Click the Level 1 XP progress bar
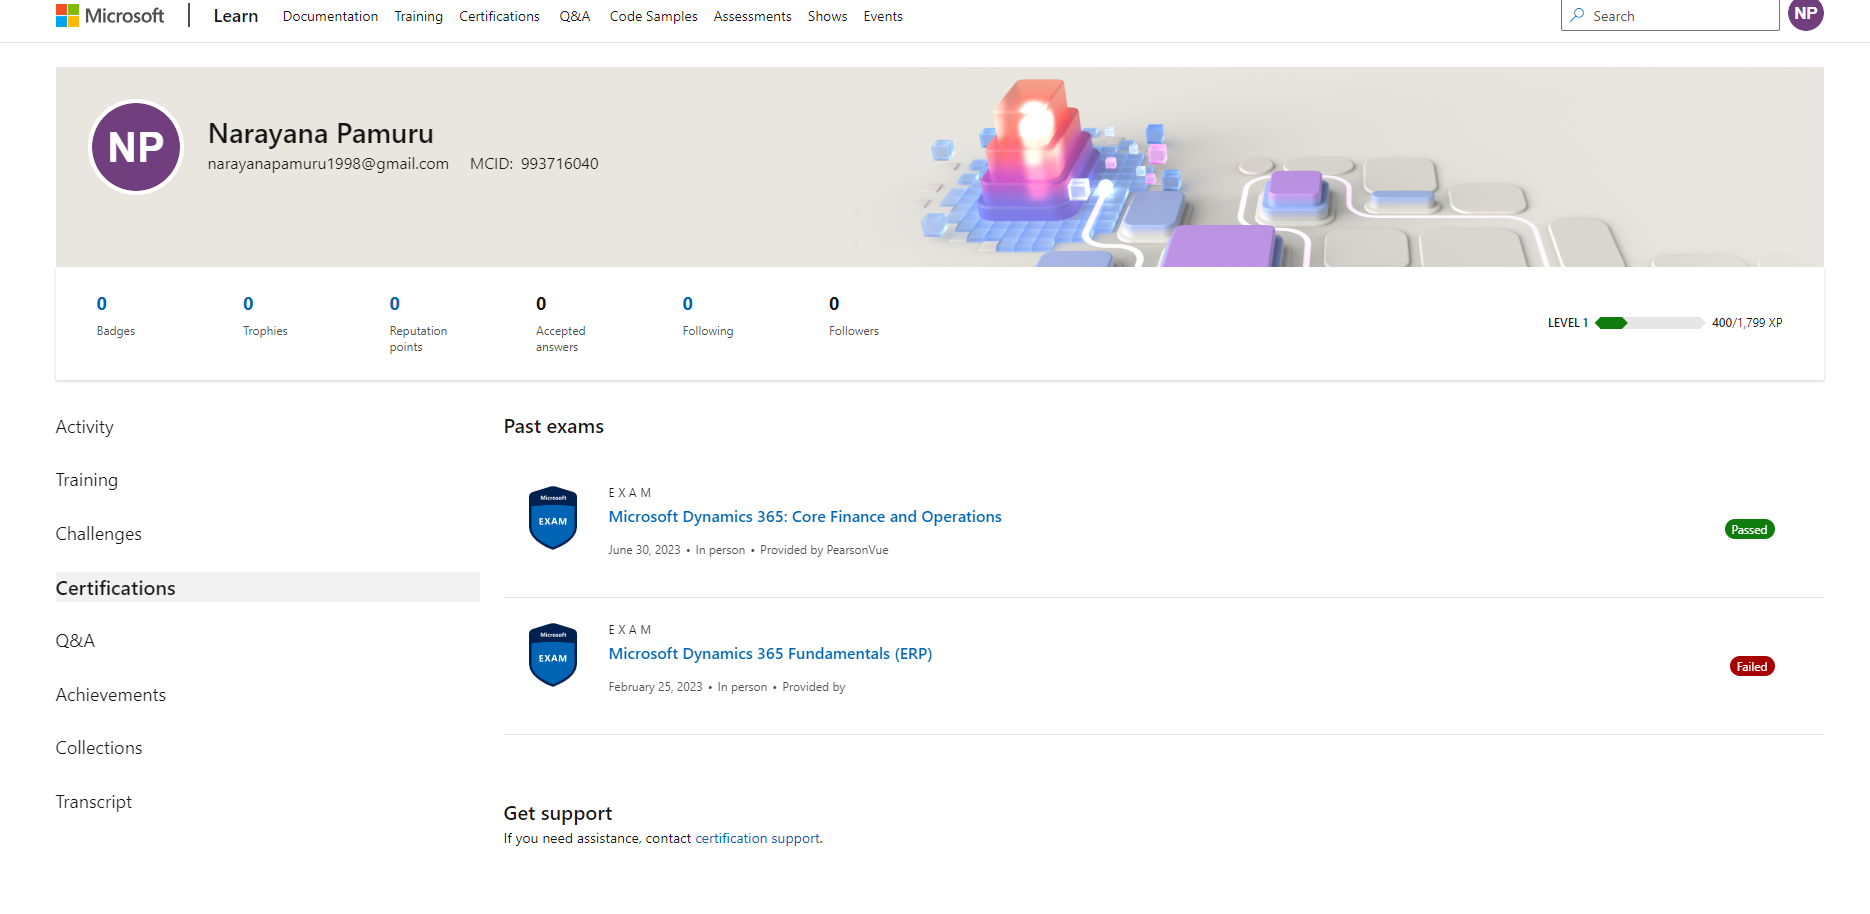1870x914 pixels. (x=1653, y=322)
